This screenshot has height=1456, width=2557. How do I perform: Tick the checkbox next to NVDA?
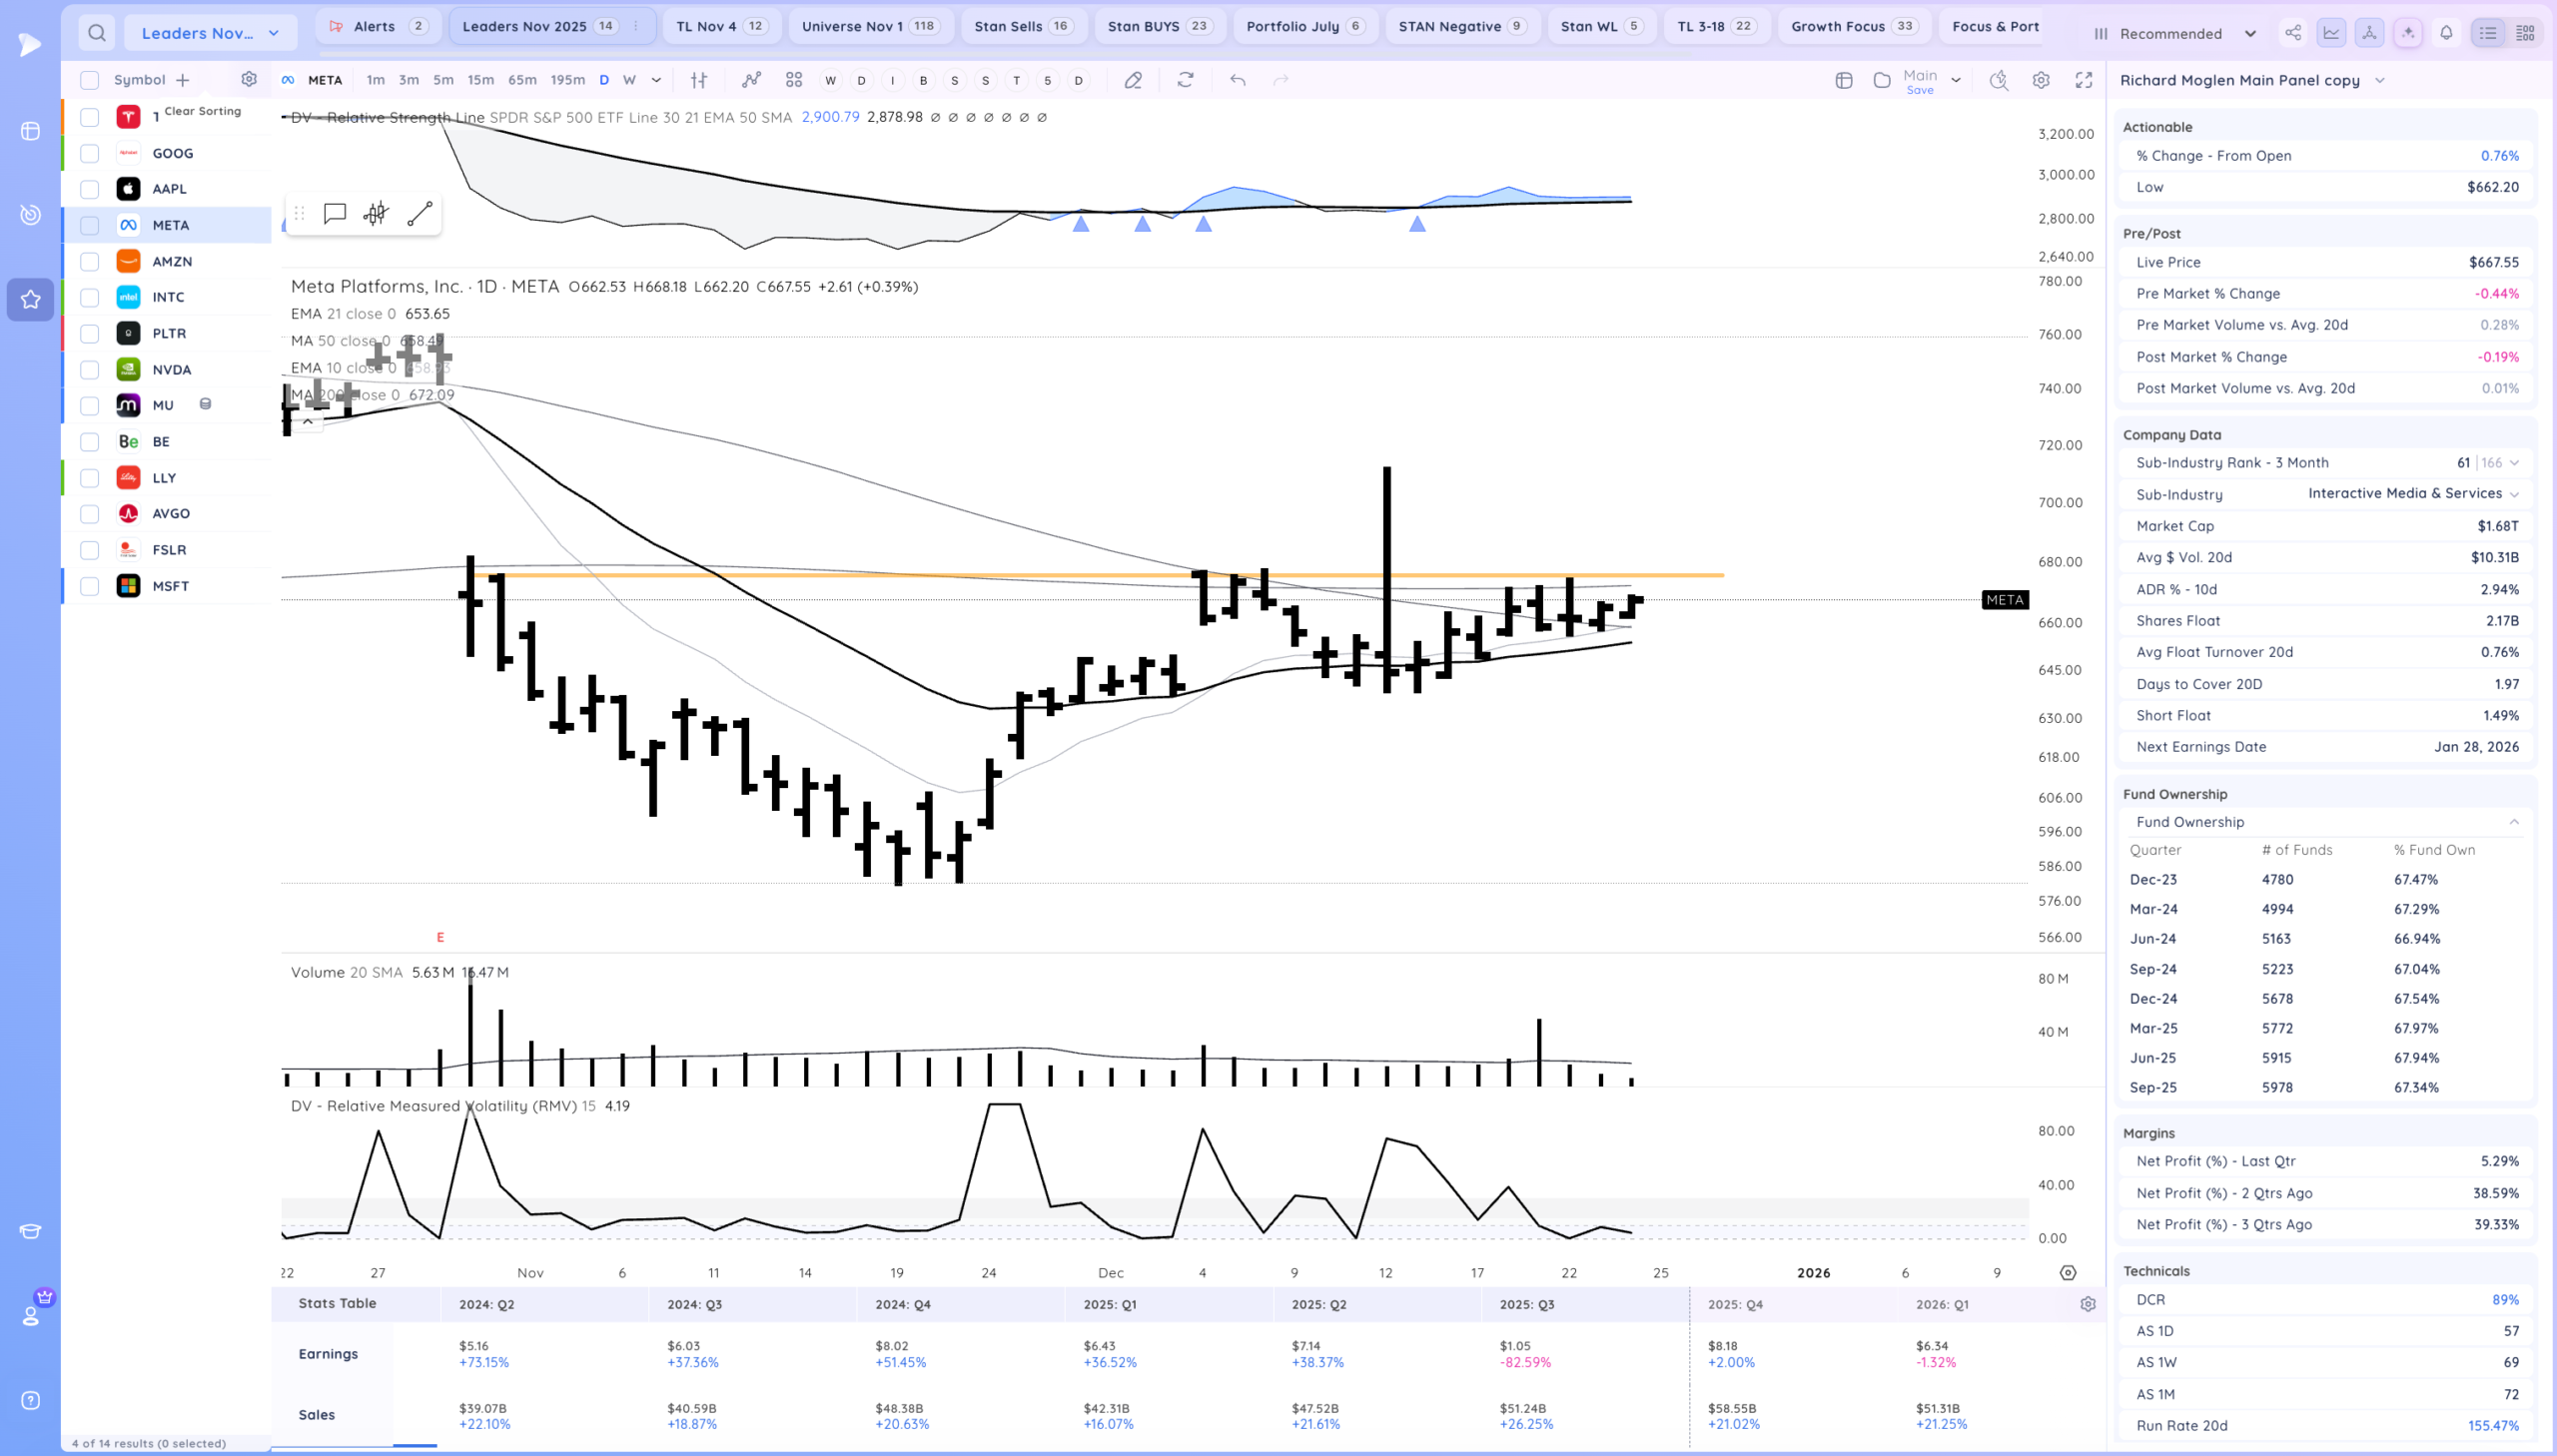click(90, 370)
